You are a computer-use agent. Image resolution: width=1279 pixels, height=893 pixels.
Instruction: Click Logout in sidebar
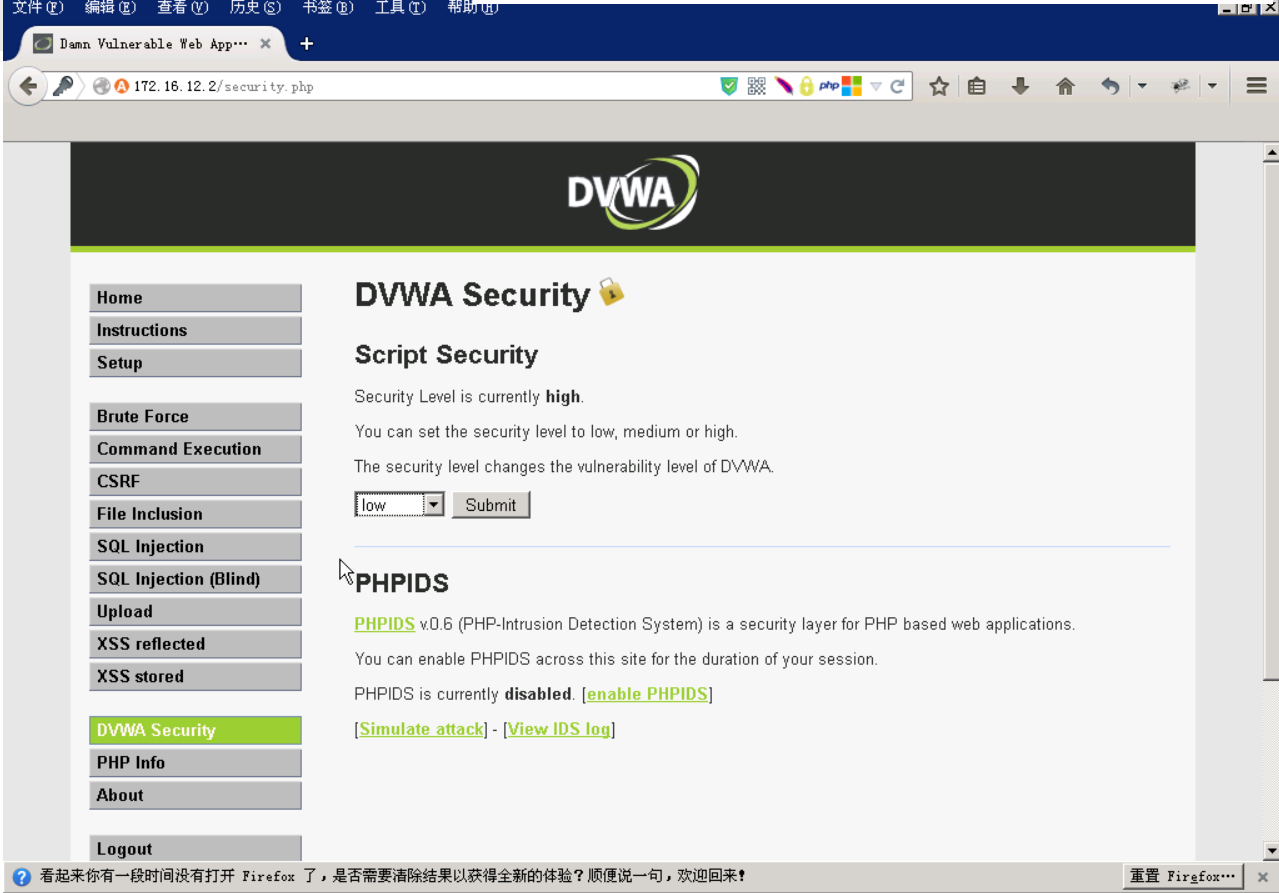[195, 849]
